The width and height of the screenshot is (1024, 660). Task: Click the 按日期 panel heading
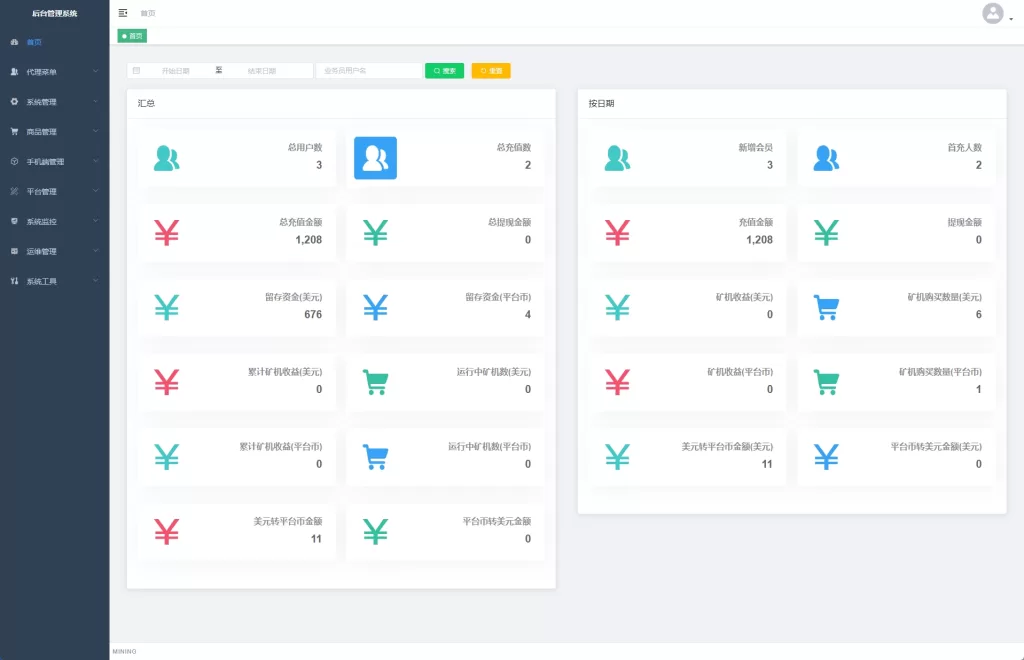601,103
